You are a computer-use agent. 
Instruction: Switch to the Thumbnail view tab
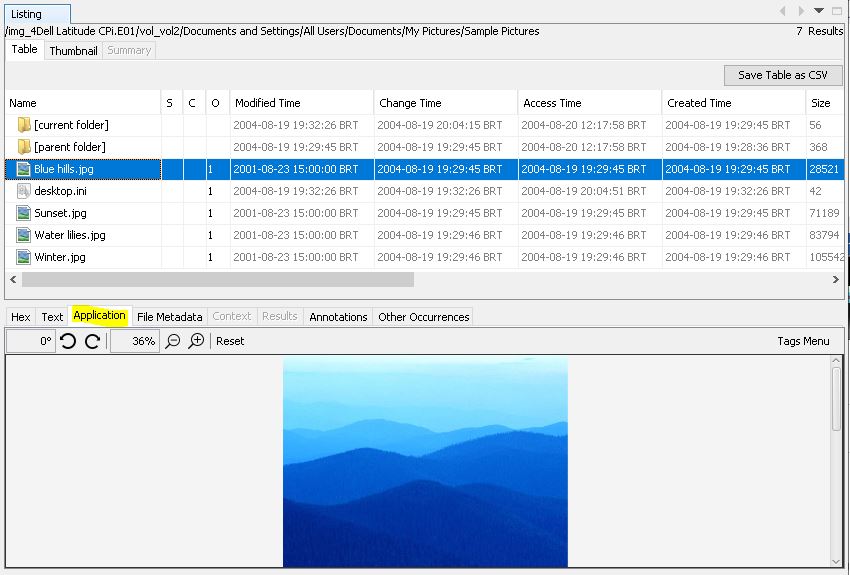coord(73,50)
